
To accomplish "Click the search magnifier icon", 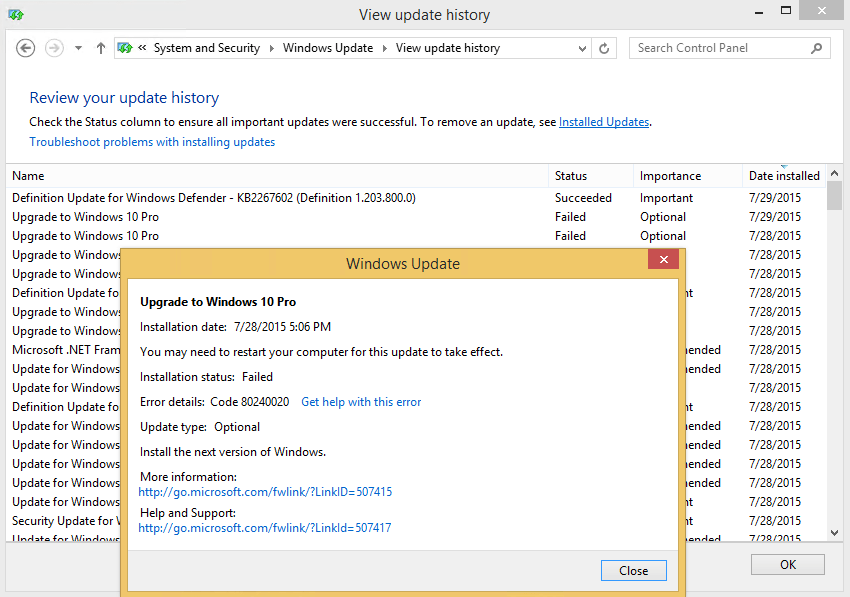I will tap(816, 48).
